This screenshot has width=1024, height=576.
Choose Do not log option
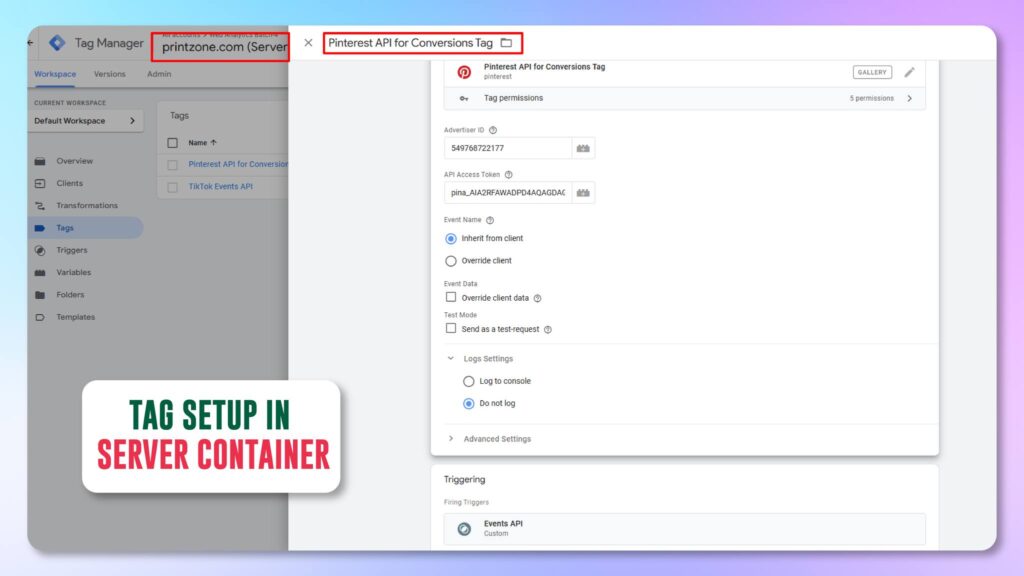coord(468,403)
